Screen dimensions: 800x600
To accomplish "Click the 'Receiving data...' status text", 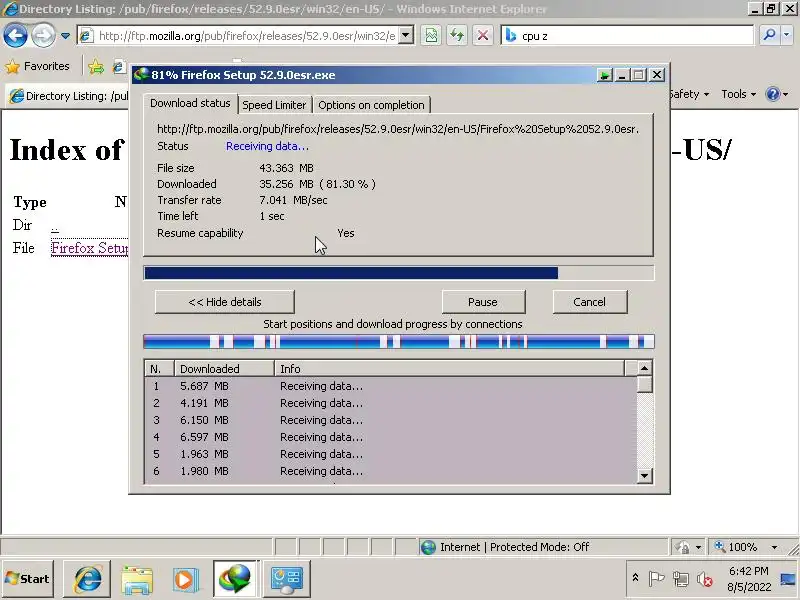I will point(267,146).
